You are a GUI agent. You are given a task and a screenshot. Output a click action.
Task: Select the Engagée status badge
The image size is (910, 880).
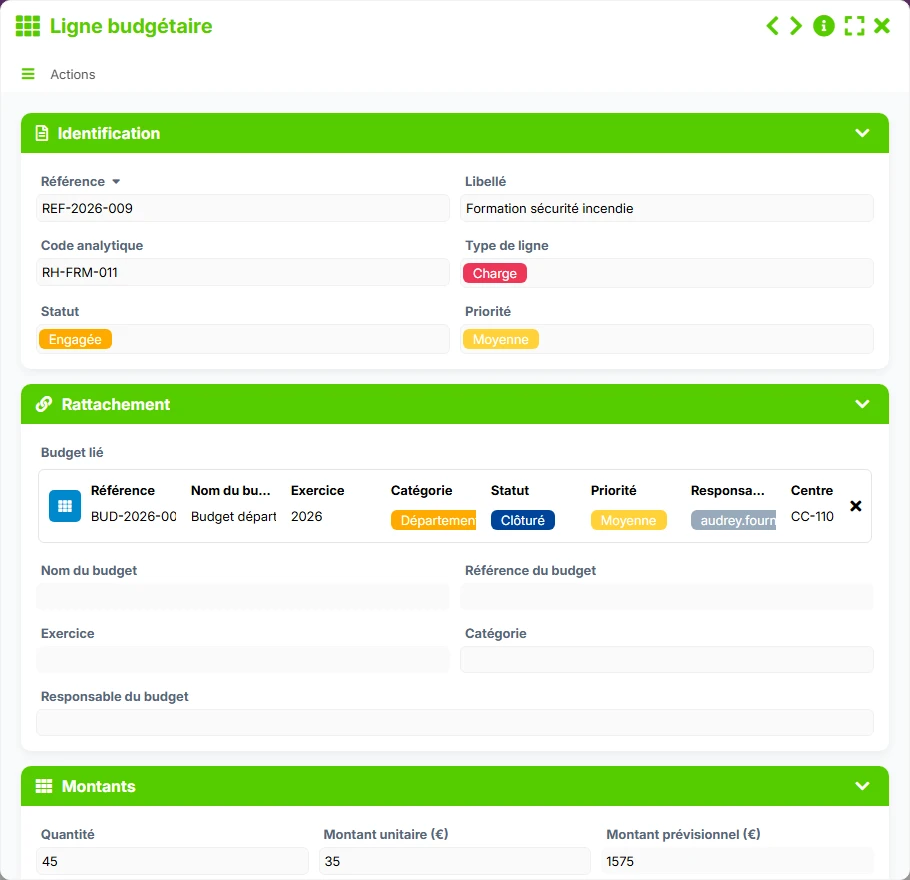pos(75,340)
